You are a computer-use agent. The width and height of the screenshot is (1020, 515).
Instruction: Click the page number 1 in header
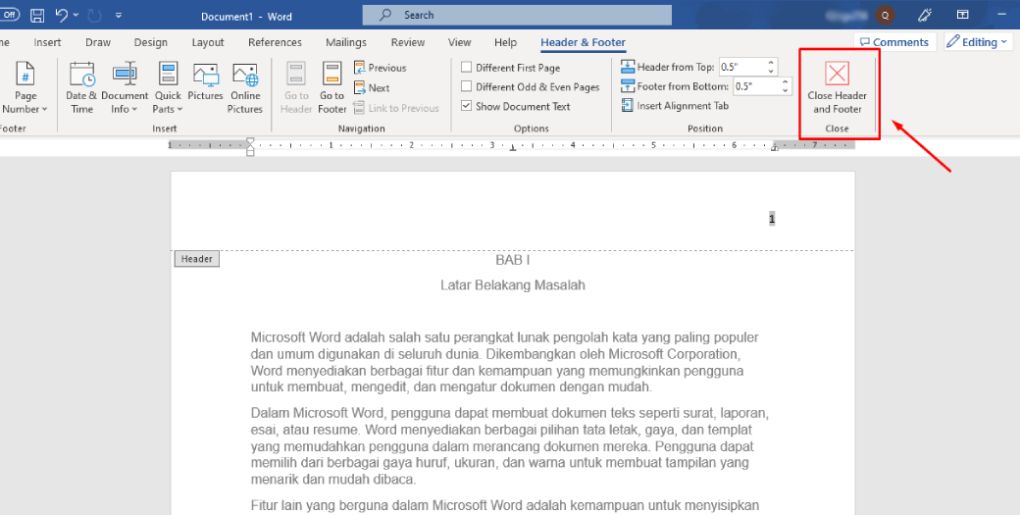pyautogui.click(x=772, y=219)
